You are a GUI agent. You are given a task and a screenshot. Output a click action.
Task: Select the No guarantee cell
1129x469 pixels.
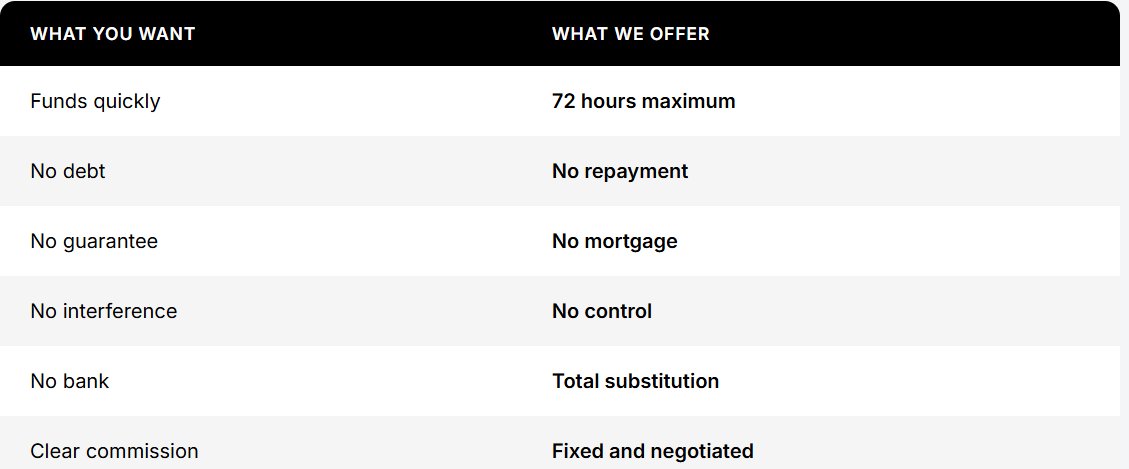[x=94, y=241]
